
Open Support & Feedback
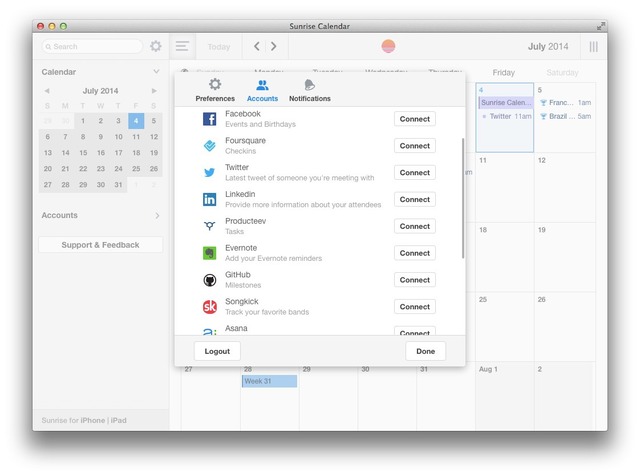(x=100, y=245)
